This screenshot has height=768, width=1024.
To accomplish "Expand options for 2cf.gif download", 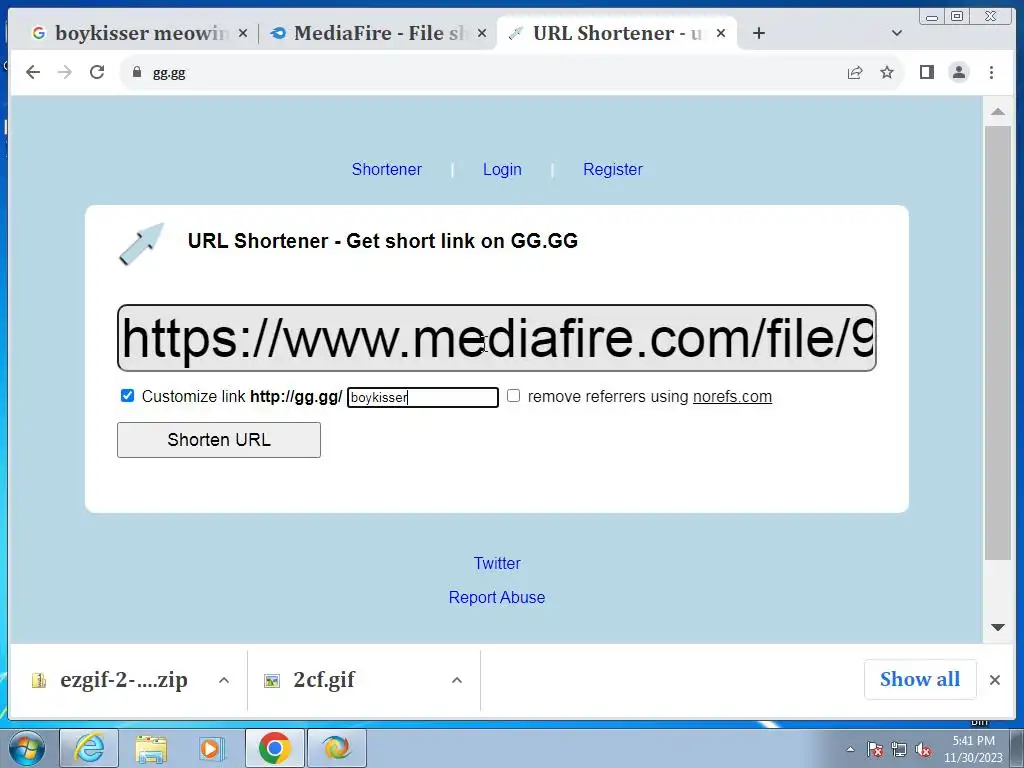I will [x=457, y=680].
